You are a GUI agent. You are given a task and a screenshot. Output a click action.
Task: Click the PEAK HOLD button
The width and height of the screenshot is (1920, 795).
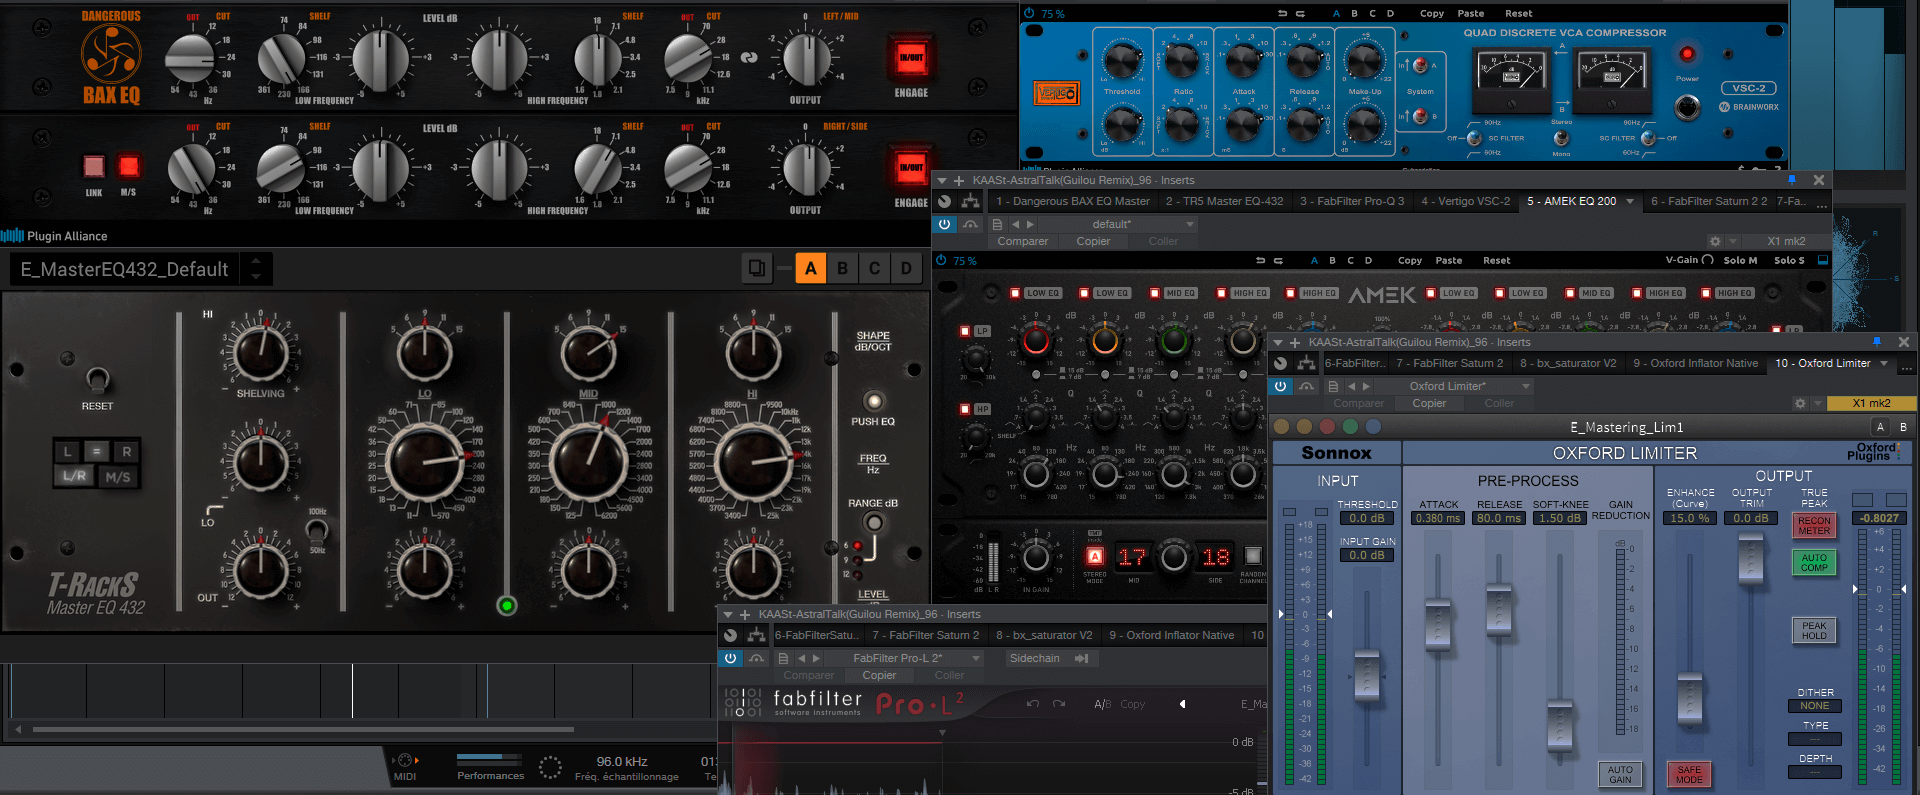(1814, 631)
